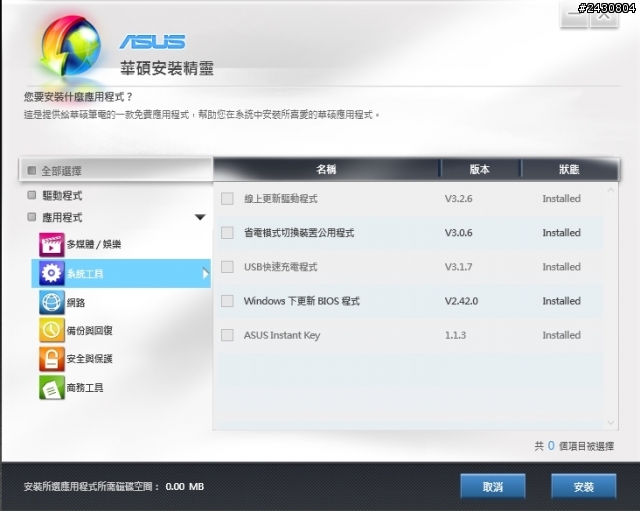Click the 0.00 MB disk space value
Viewport: 640px width, 511px height.
(185, 487)
